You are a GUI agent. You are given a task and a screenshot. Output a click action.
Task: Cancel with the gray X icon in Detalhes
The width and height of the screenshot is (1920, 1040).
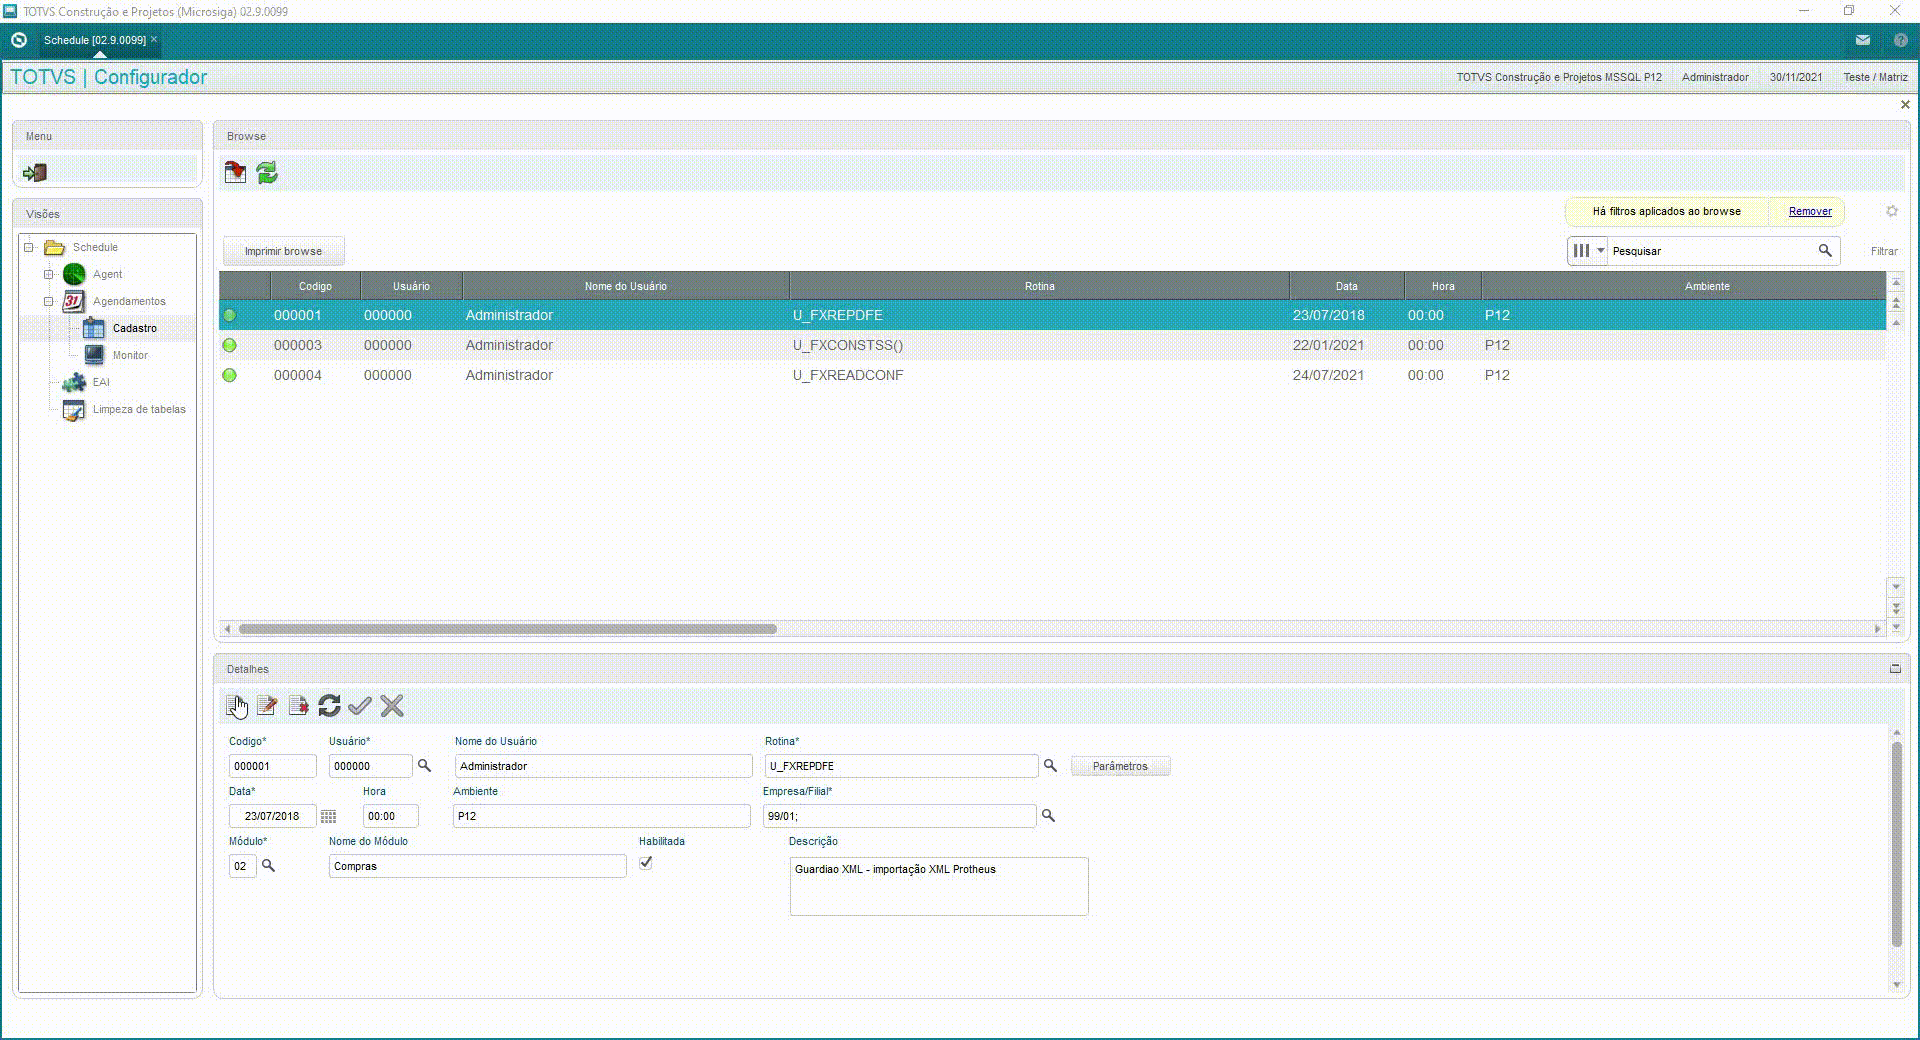[392, 706]
